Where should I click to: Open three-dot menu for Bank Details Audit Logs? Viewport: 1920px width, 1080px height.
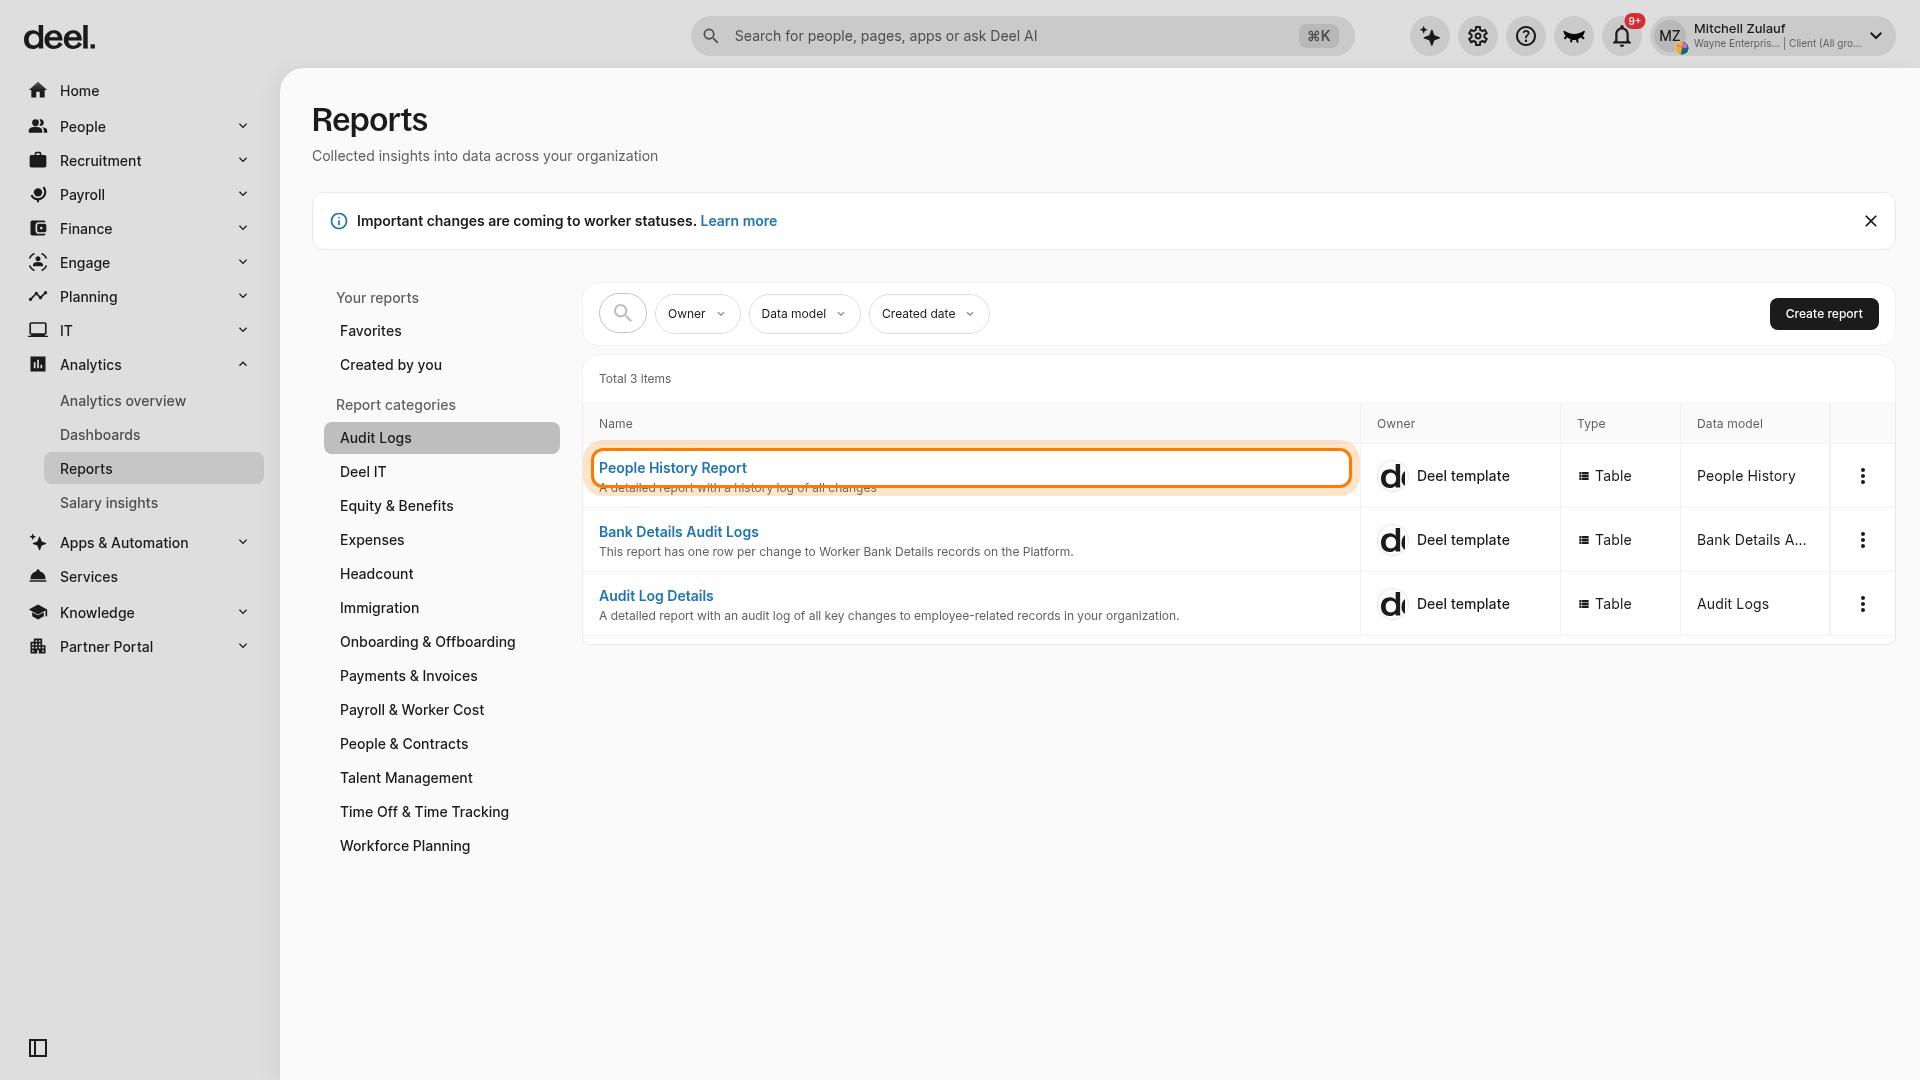click(1863, 540)
